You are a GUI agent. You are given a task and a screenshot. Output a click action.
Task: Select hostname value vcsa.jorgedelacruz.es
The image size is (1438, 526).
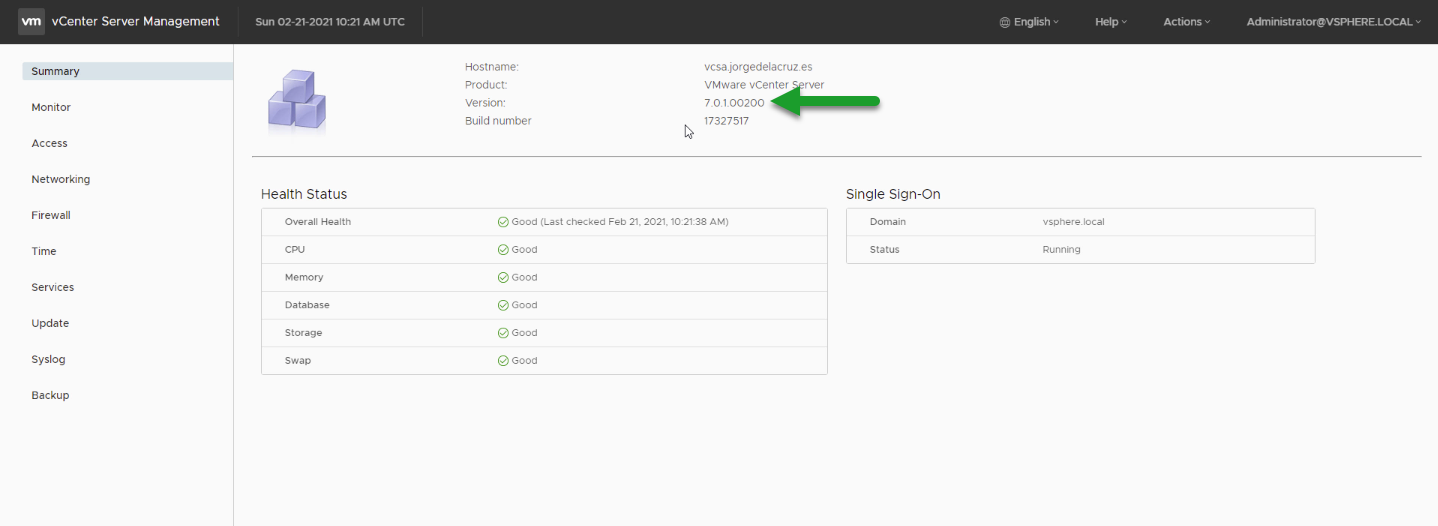point(758,67)
